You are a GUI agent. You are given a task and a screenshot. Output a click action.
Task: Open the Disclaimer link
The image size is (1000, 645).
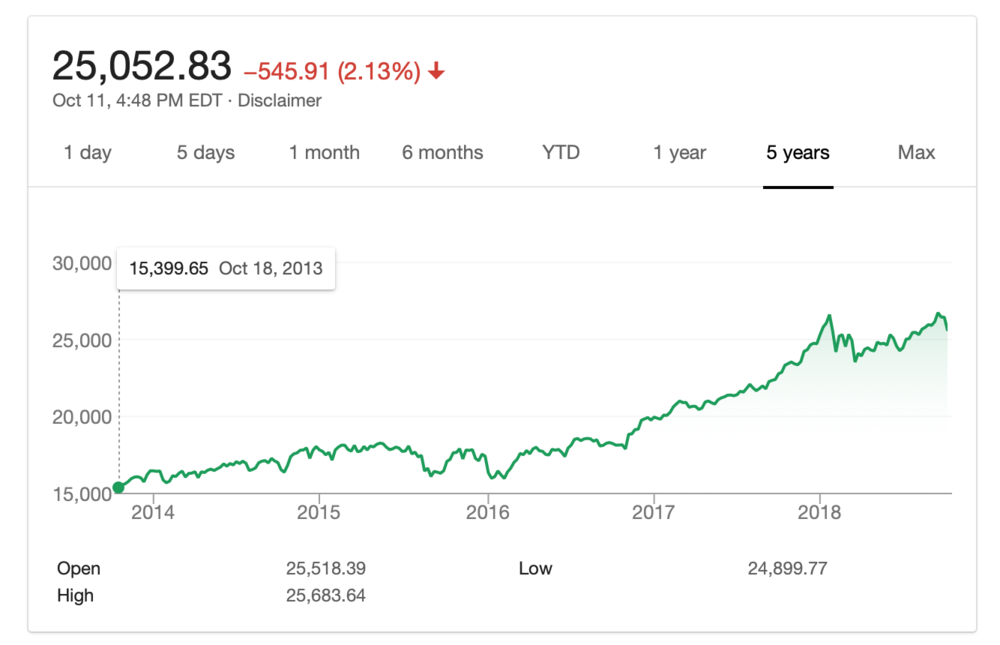[x=279, y=100]
